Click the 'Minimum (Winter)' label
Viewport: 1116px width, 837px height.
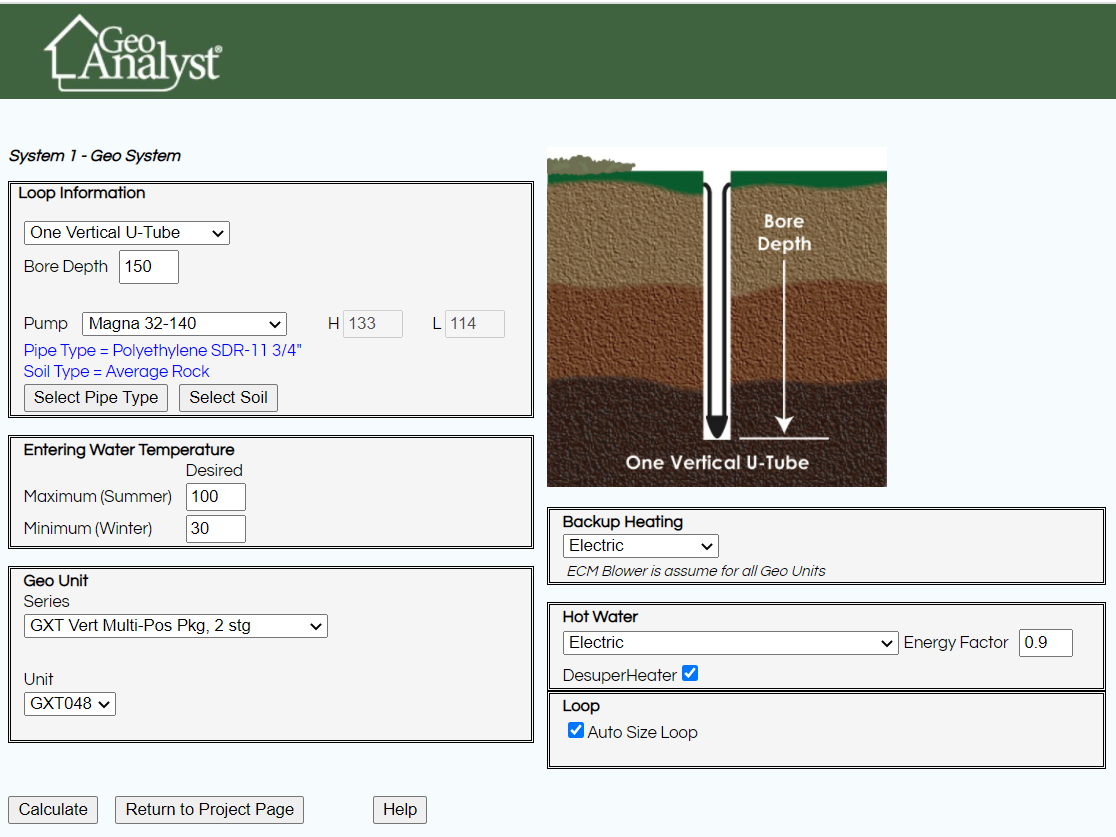(88, 529)
